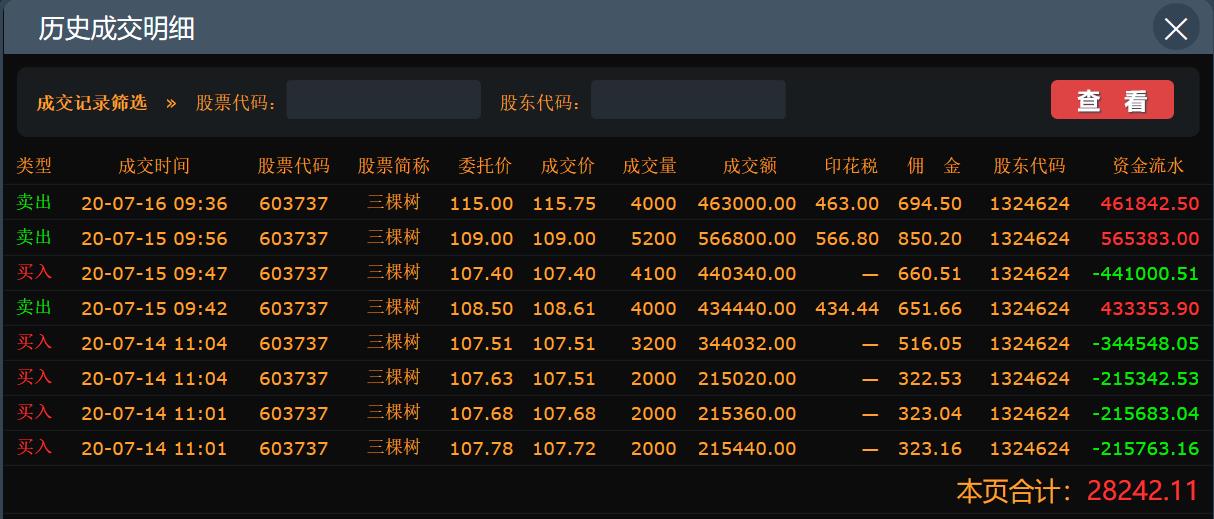Click the 类型 column header
Image resolution: width=1214 pixels, height=519 pixels.
click(34, 166)
